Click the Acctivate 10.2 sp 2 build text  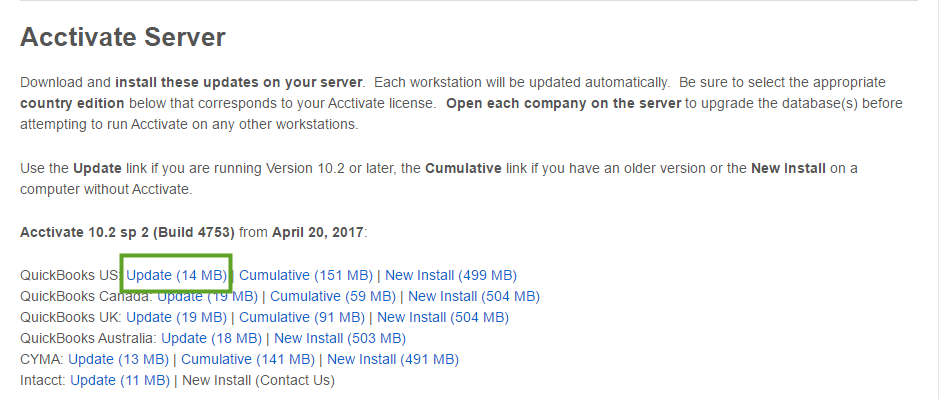click(x=128, y=232)
